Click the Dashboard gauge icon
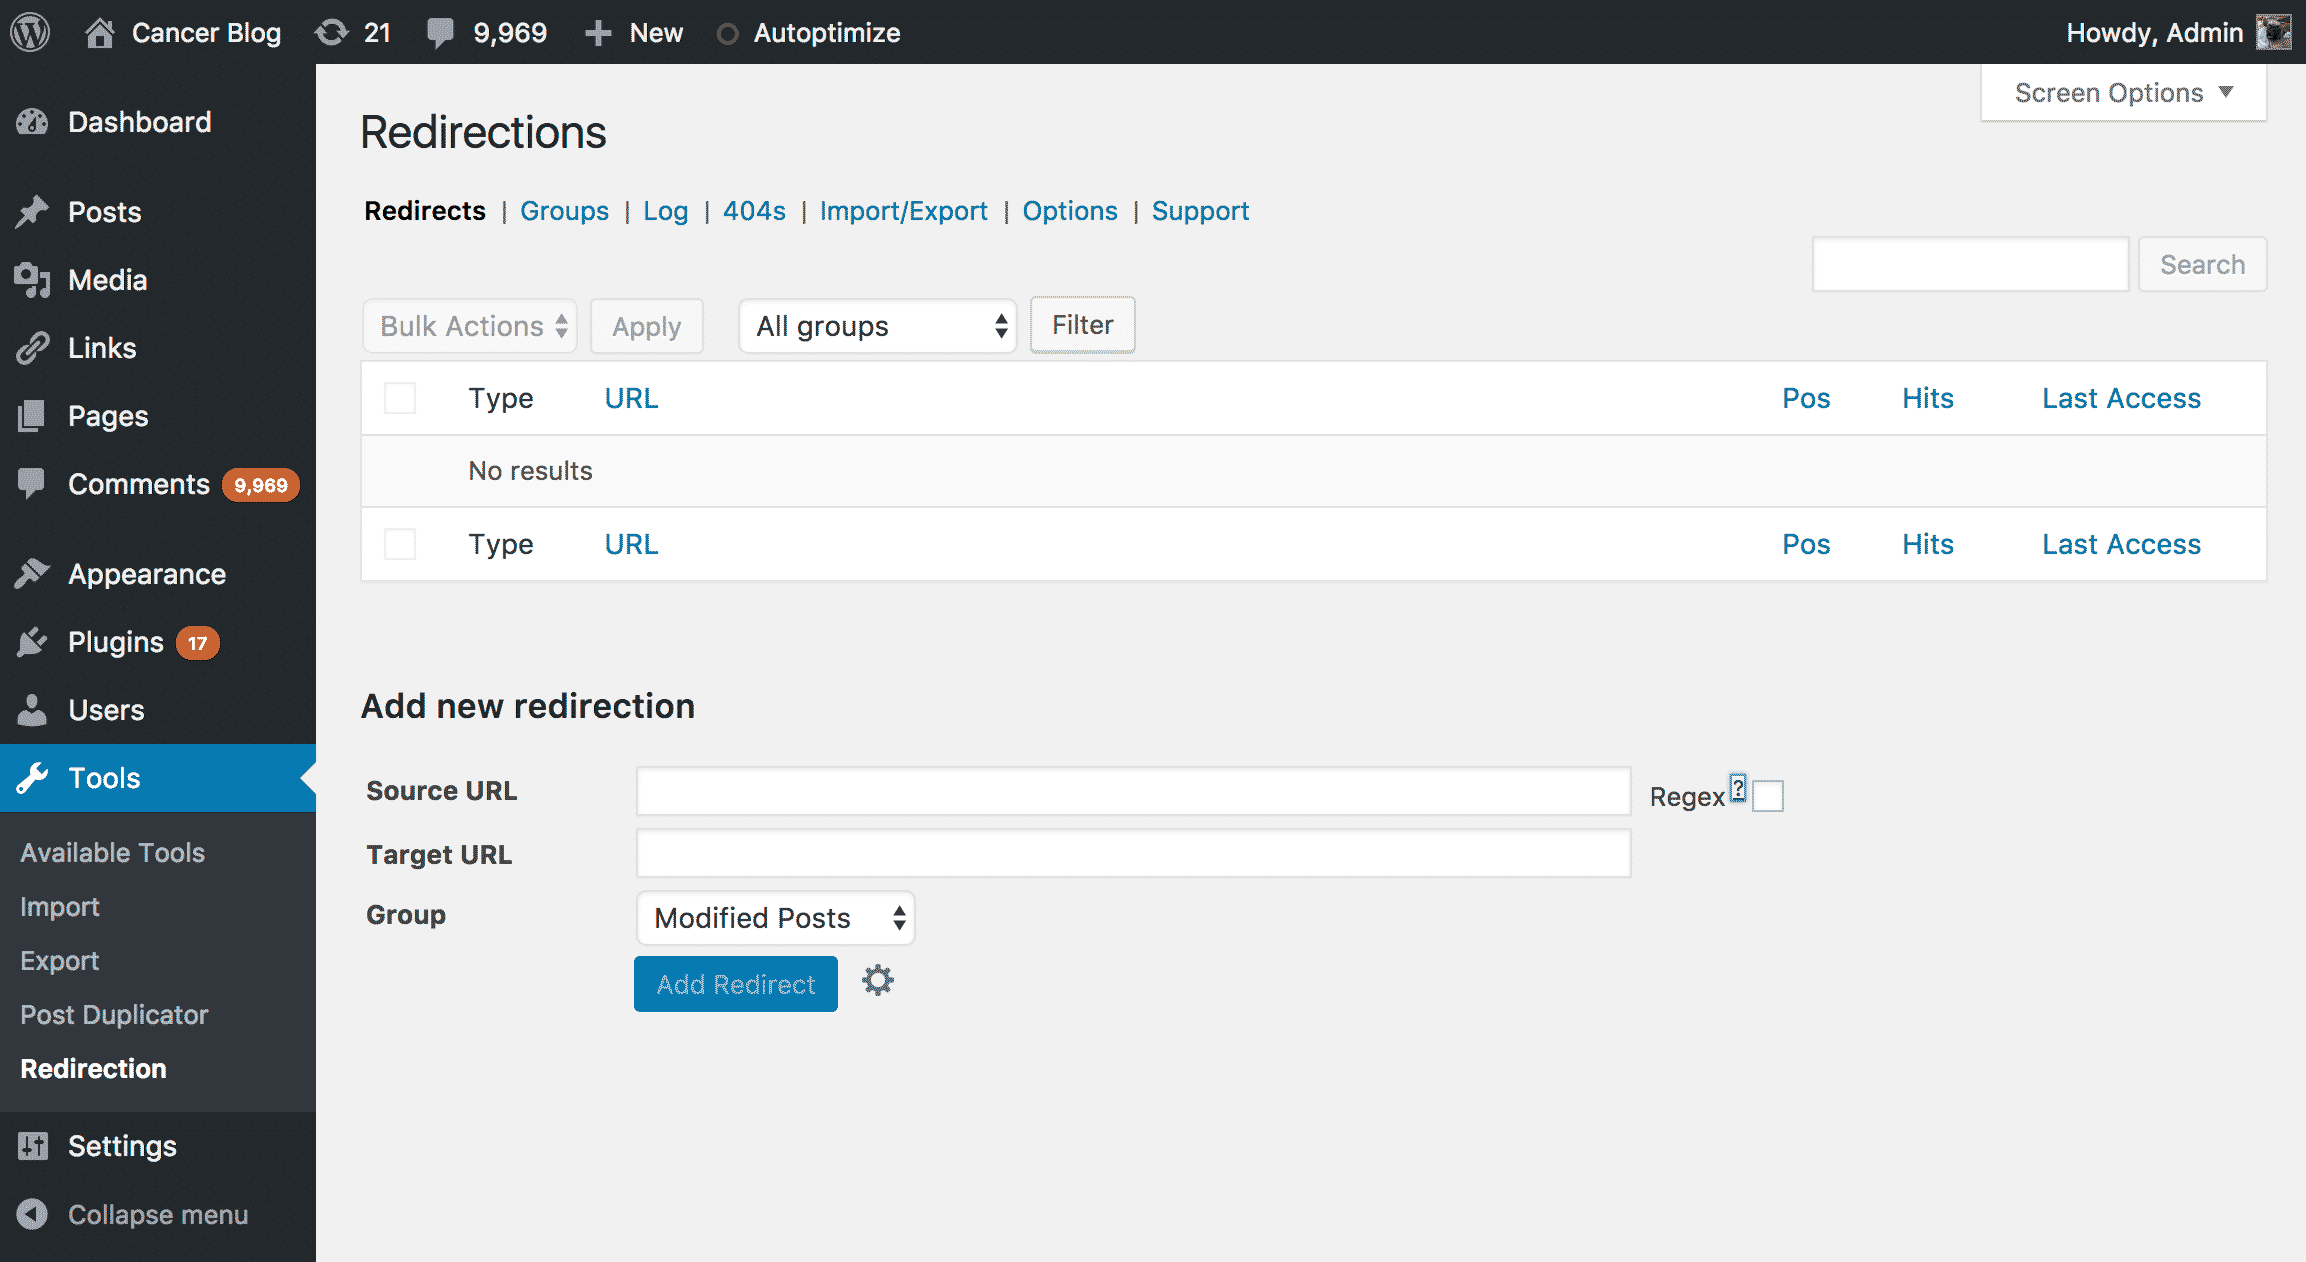The width and height of the screenshot is (2306, 1262). pyautogui.click(x=32, y=122)
